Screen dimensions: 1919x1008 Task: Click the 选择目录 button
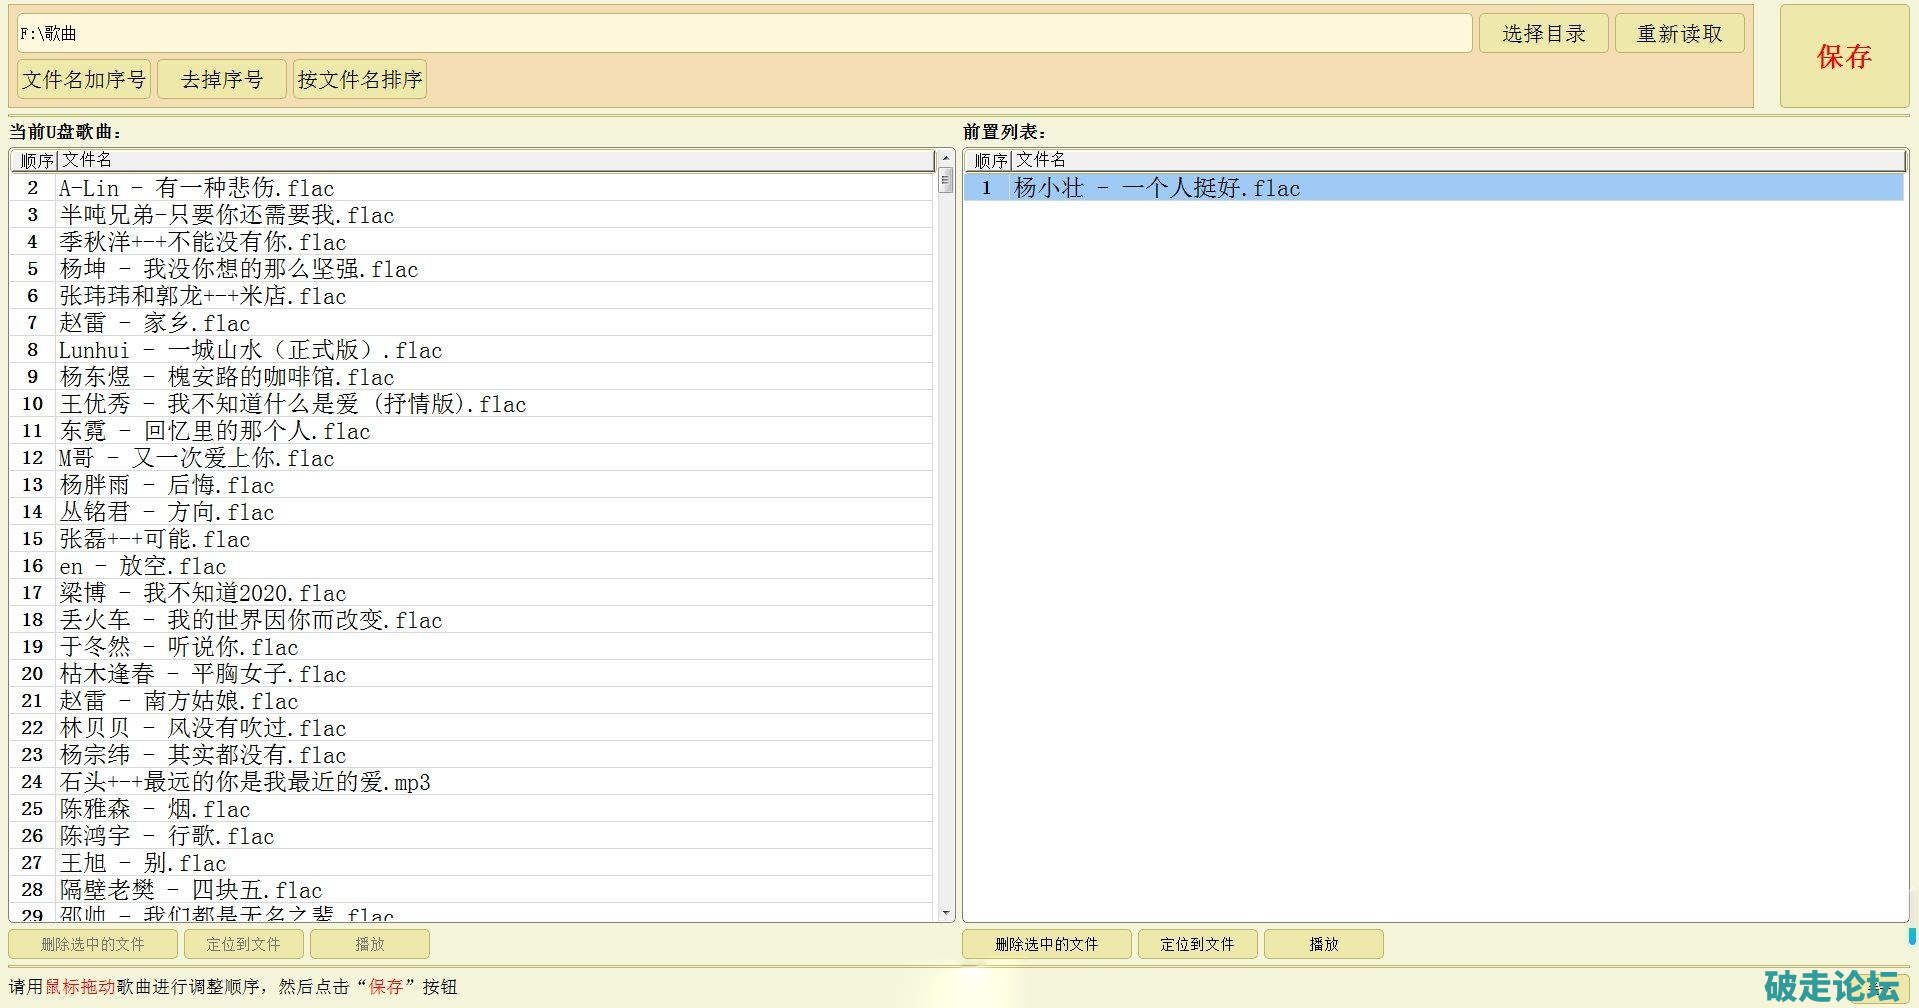(1543, 34)
